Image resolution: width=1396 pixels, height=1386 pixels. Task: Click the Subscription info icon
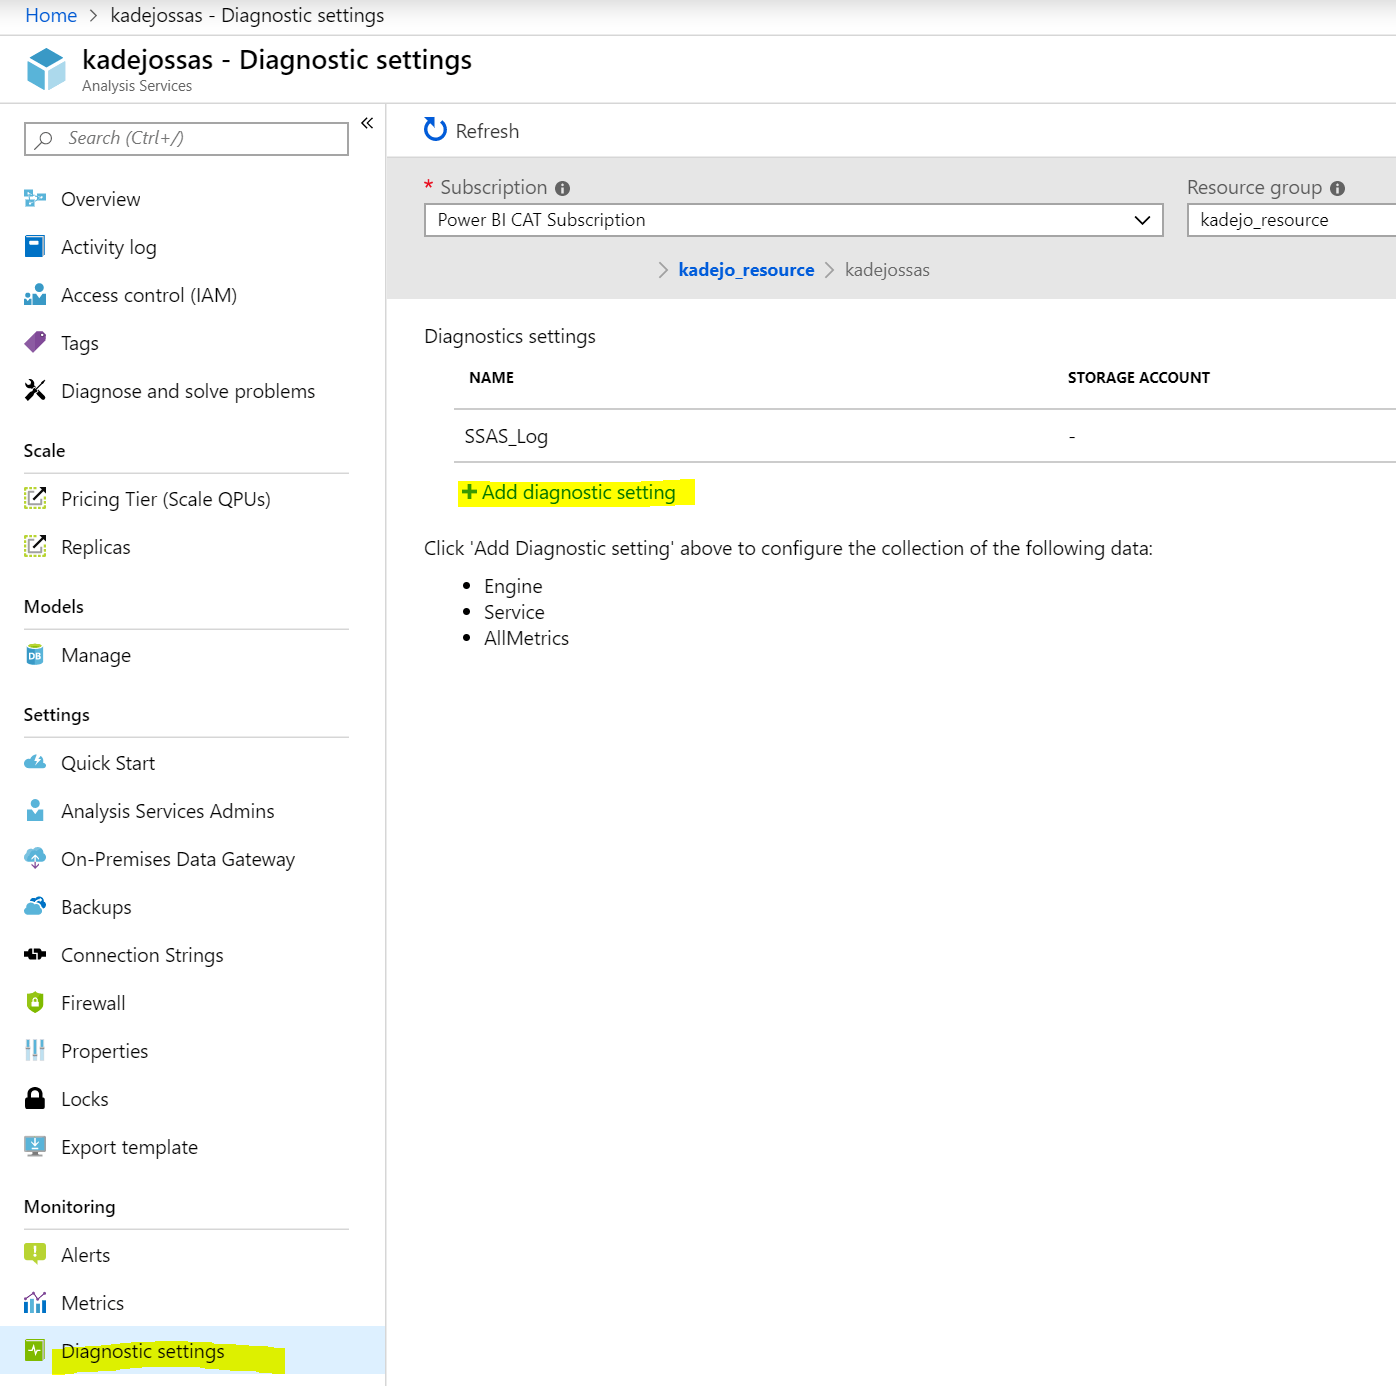(x=562, y=188)
